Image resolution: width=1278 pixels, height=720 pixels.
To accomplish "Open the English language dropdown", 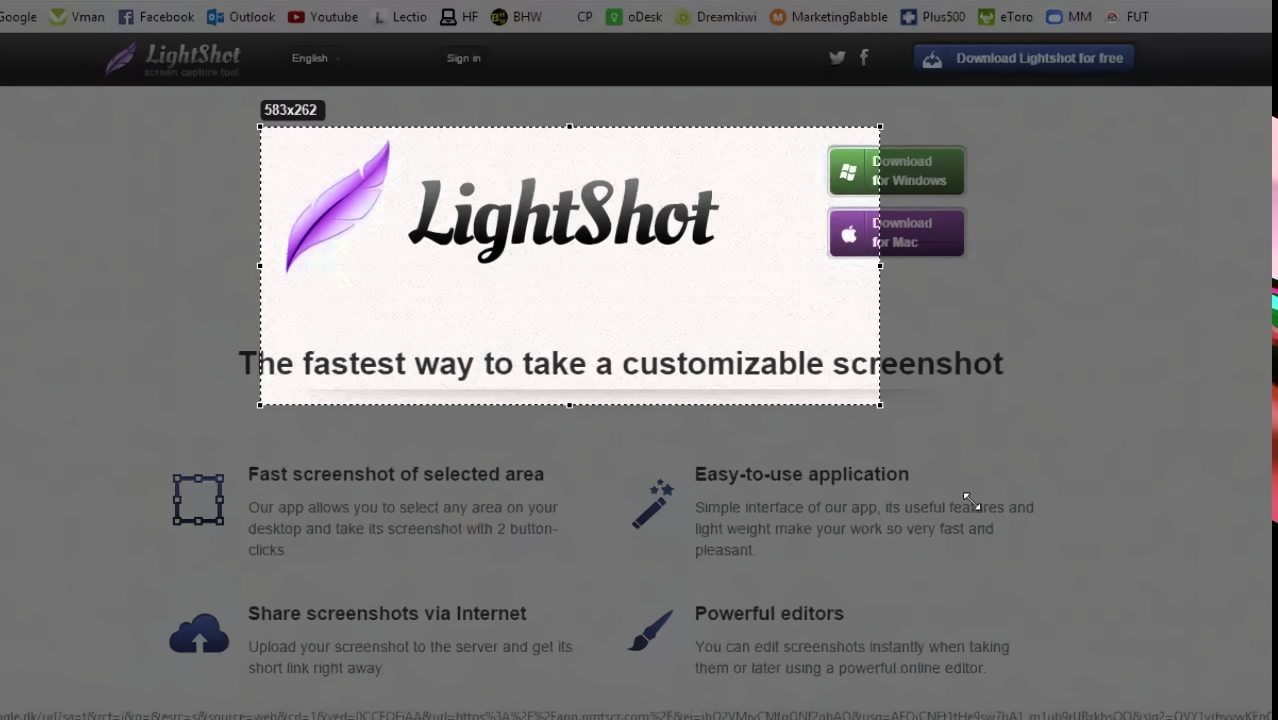I will pyautogui.click(x=315, y=58).
